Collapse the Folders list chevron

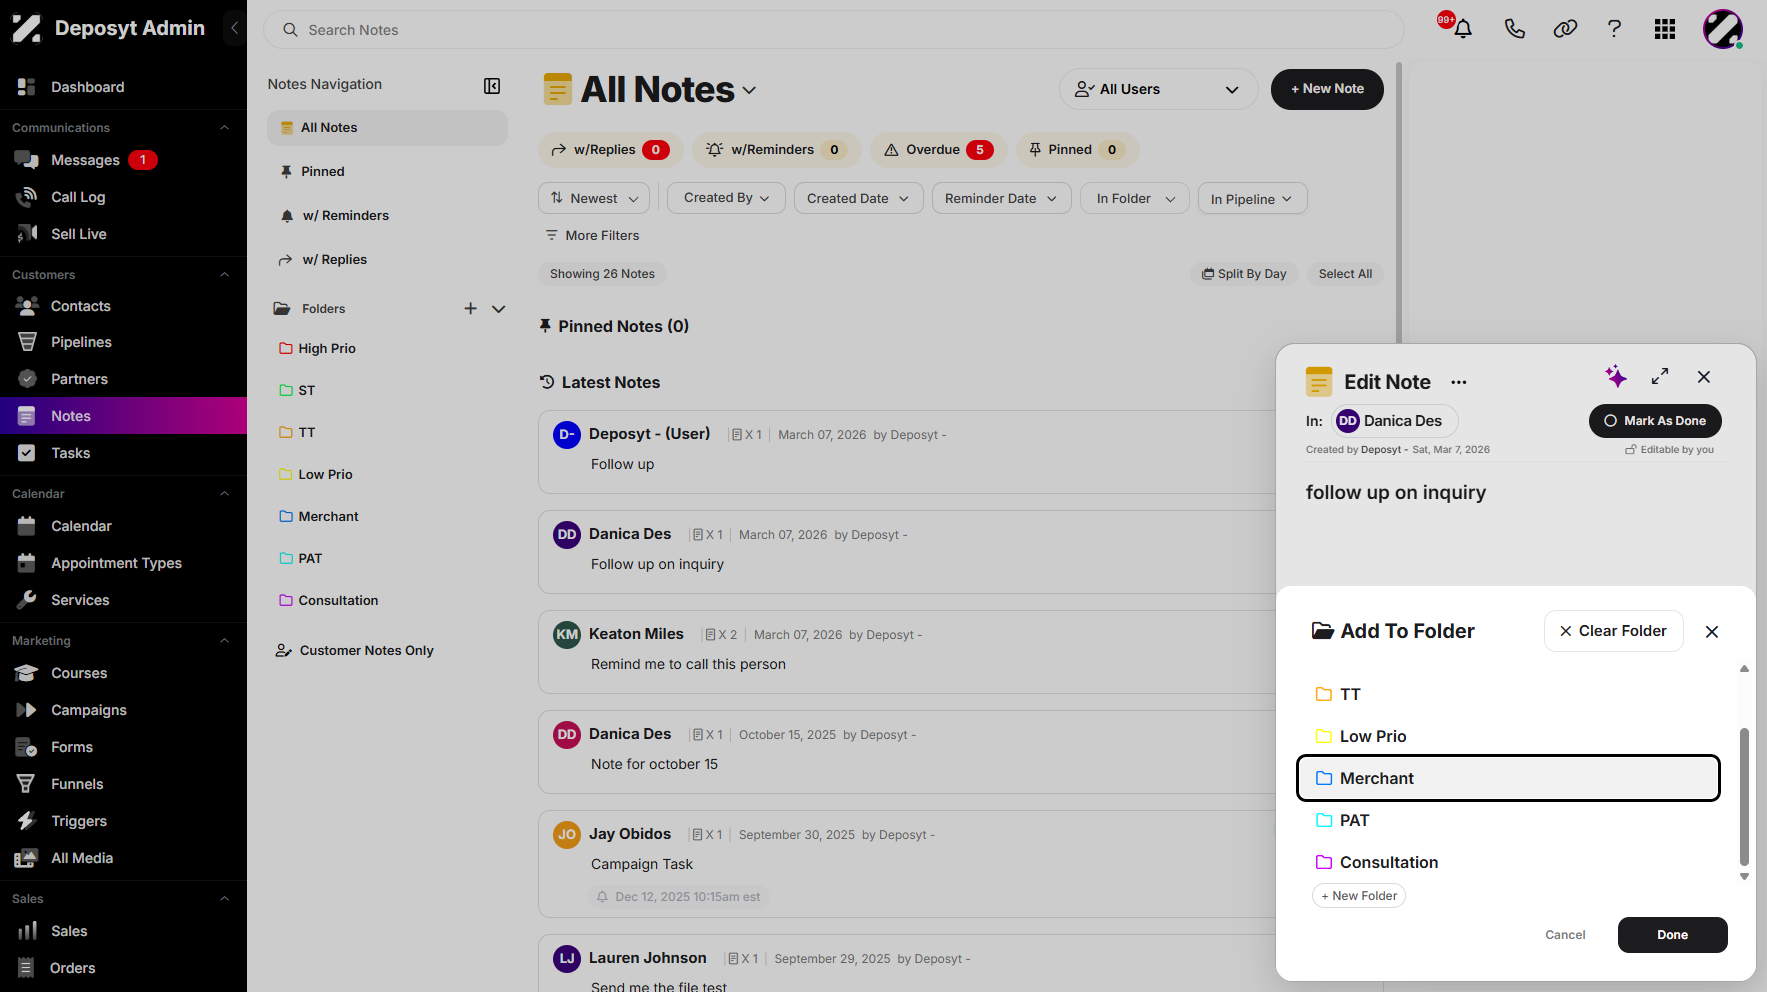pos(499,309)
